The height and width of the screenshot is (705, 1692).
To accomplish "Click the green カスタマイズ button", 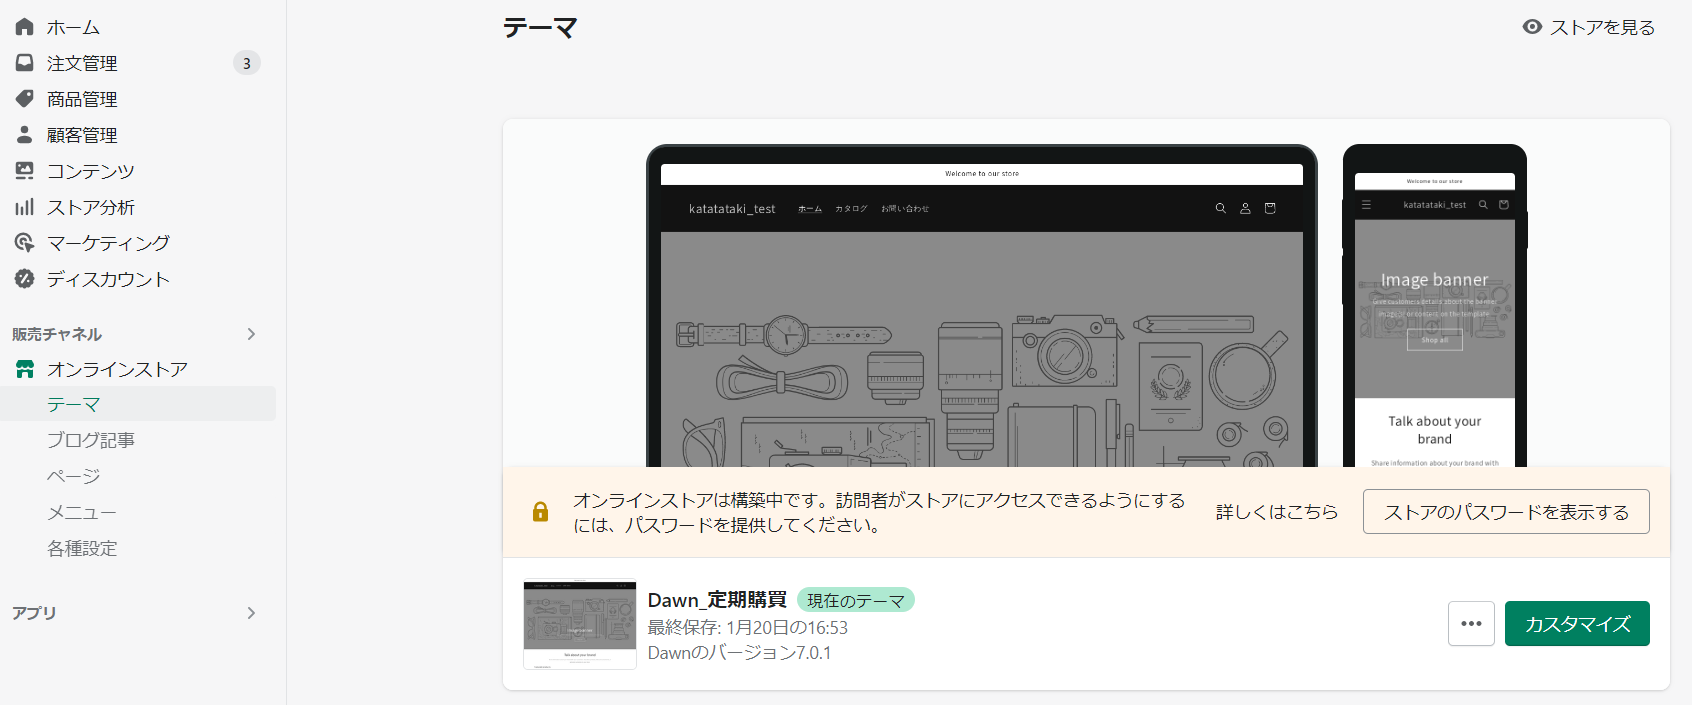I will (1577, 623).
